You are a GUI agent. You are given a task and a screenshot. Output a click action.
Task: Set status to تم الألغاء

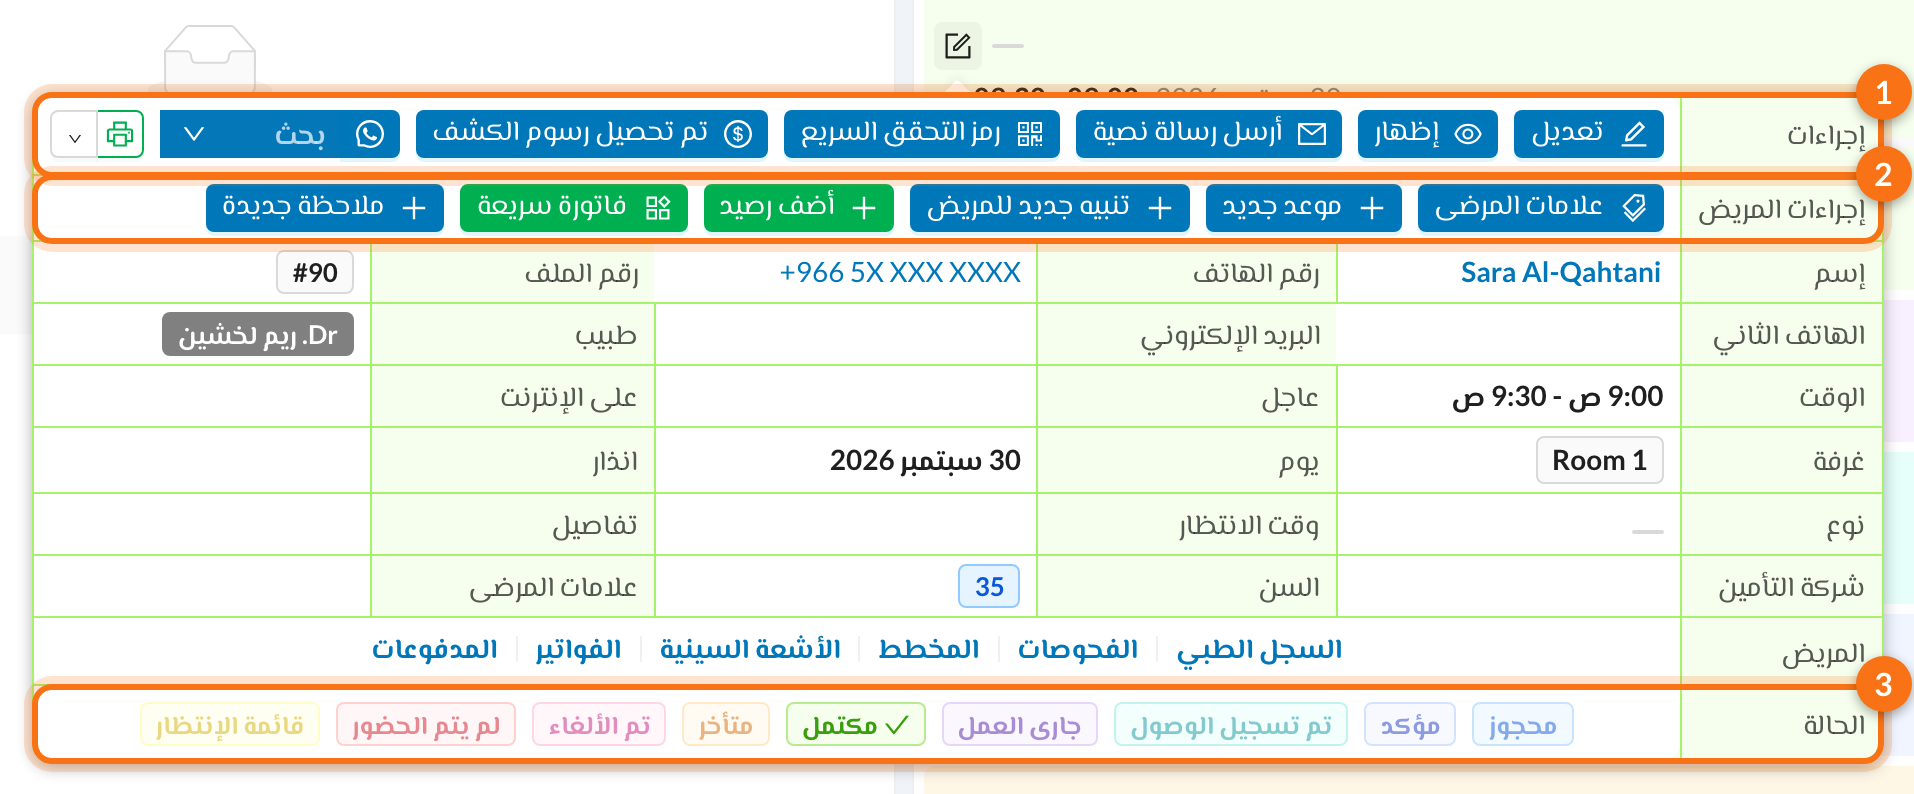pyautogui.click(x=599, y=725)
